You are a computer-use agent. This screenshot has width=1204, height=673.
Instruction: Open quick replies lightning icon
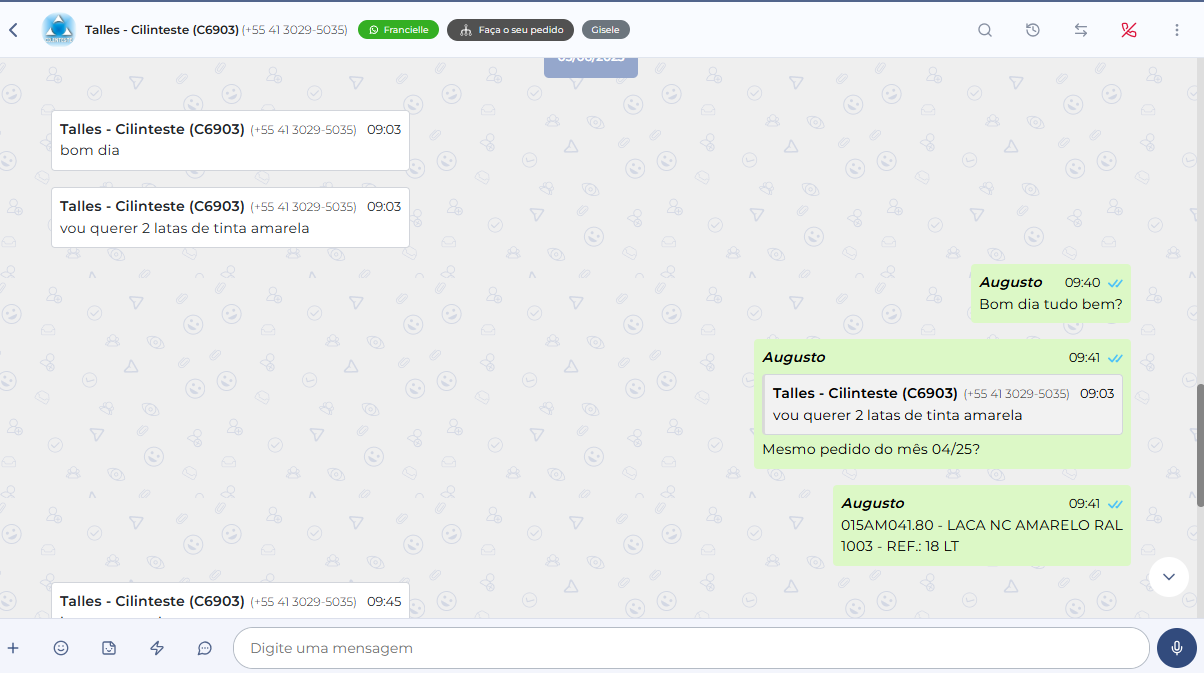(x=157, y=648)
